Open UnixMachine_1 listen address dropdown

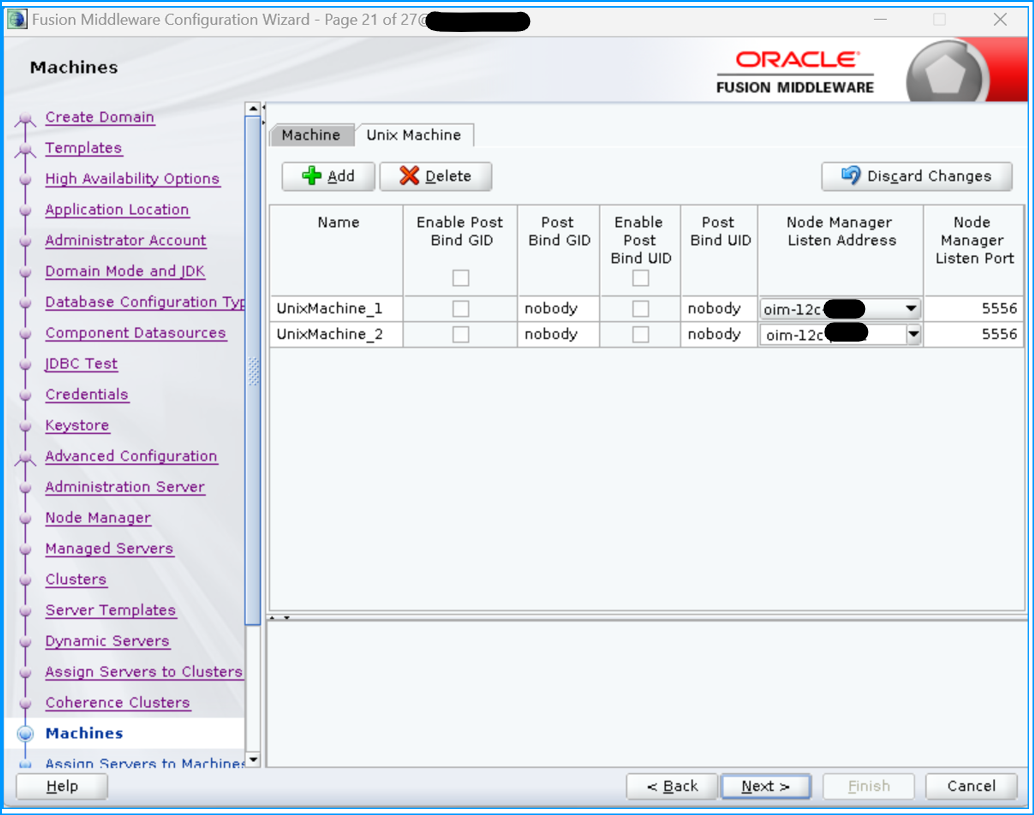pyautogui.click(x=911, y=309)
